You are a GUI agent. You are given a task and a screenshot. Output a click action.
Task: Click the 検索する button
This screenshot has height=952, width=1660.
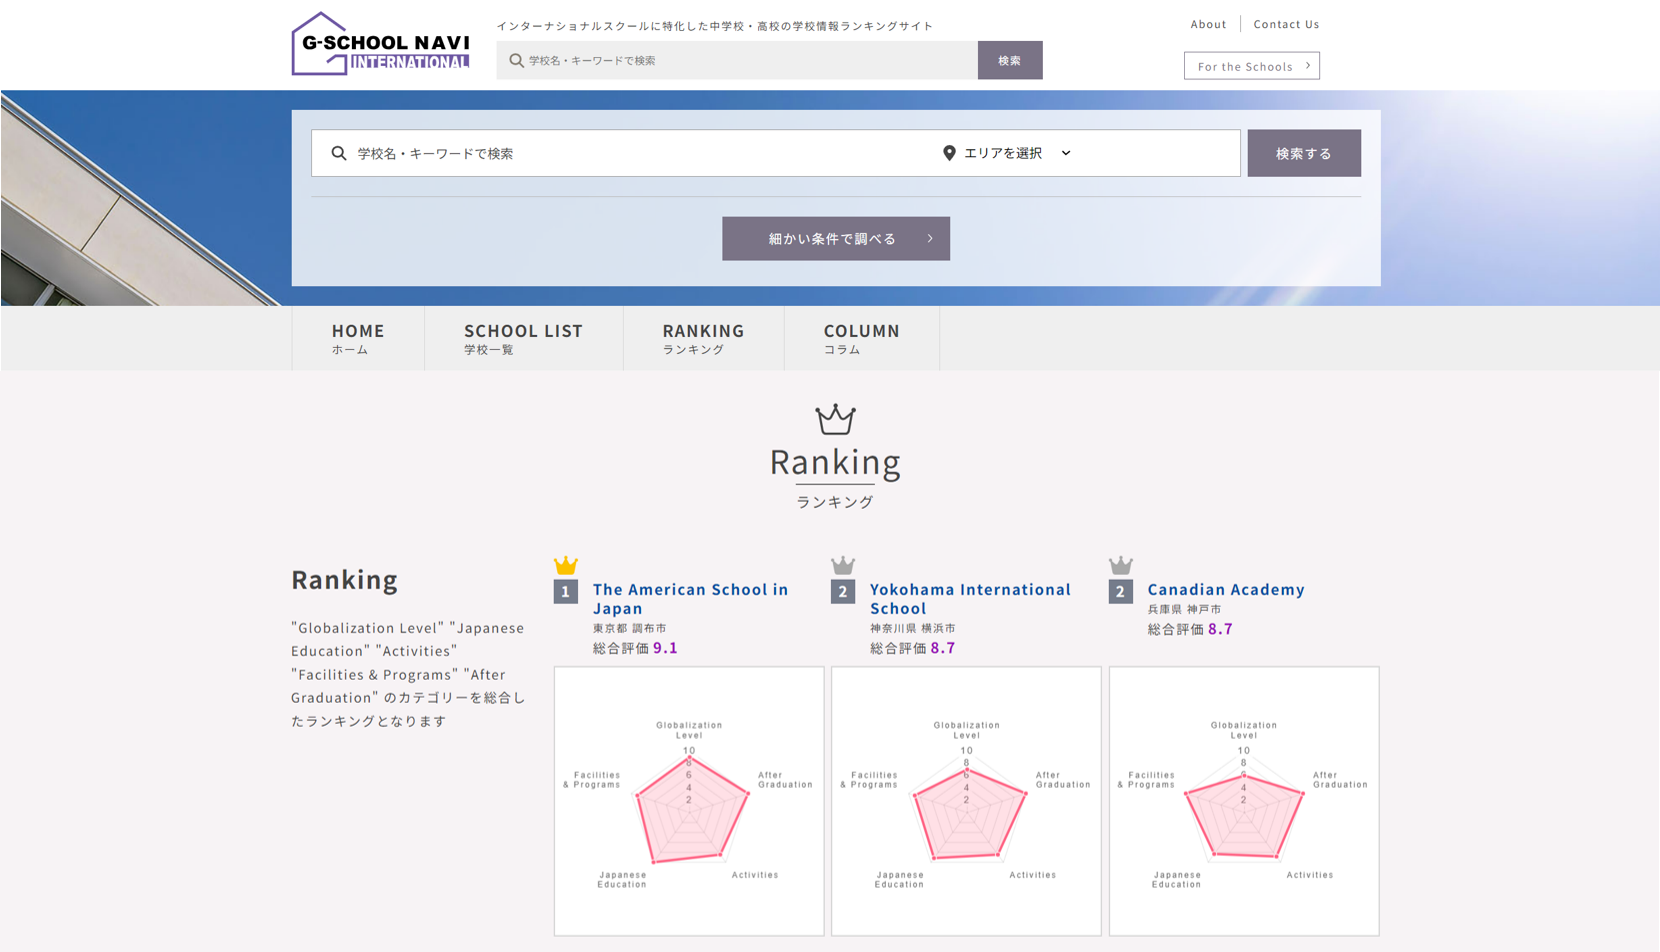point(1304,153)
